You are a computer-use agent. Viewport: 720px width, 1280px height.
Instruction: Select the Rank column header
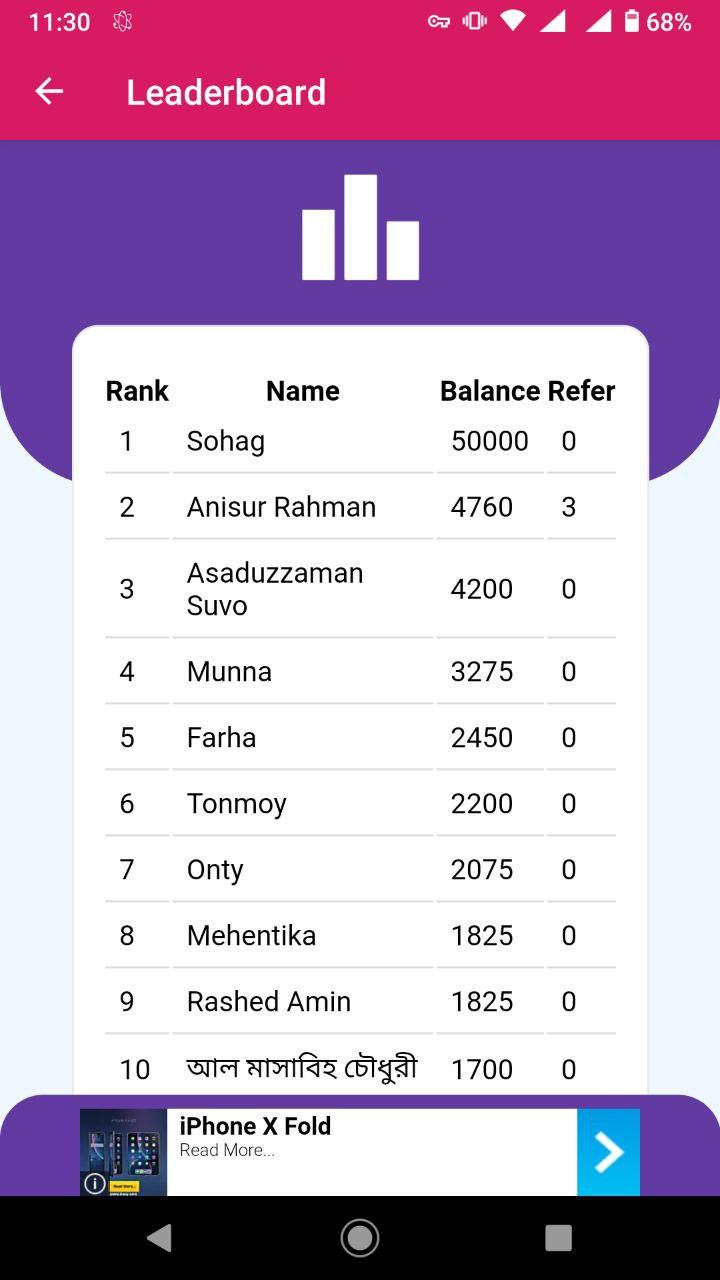tap(137, 391)
